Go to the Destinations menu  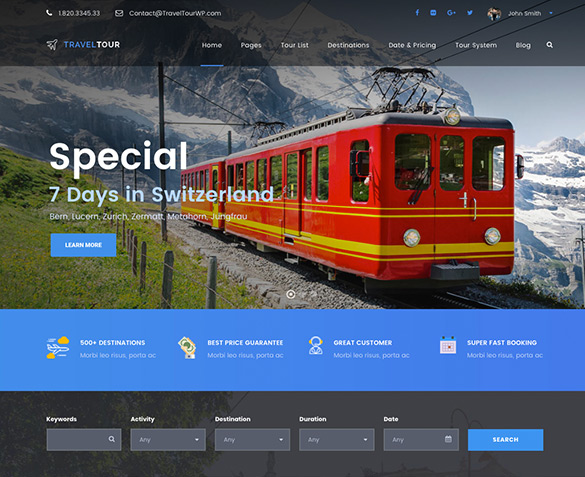coord(348,45)
